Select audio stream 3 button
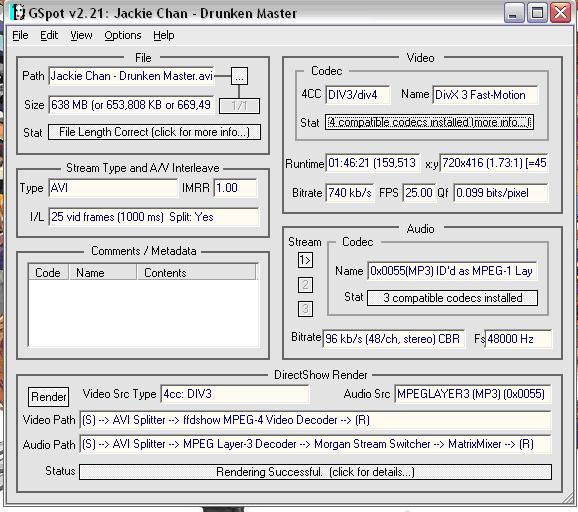 click(305, 309)
